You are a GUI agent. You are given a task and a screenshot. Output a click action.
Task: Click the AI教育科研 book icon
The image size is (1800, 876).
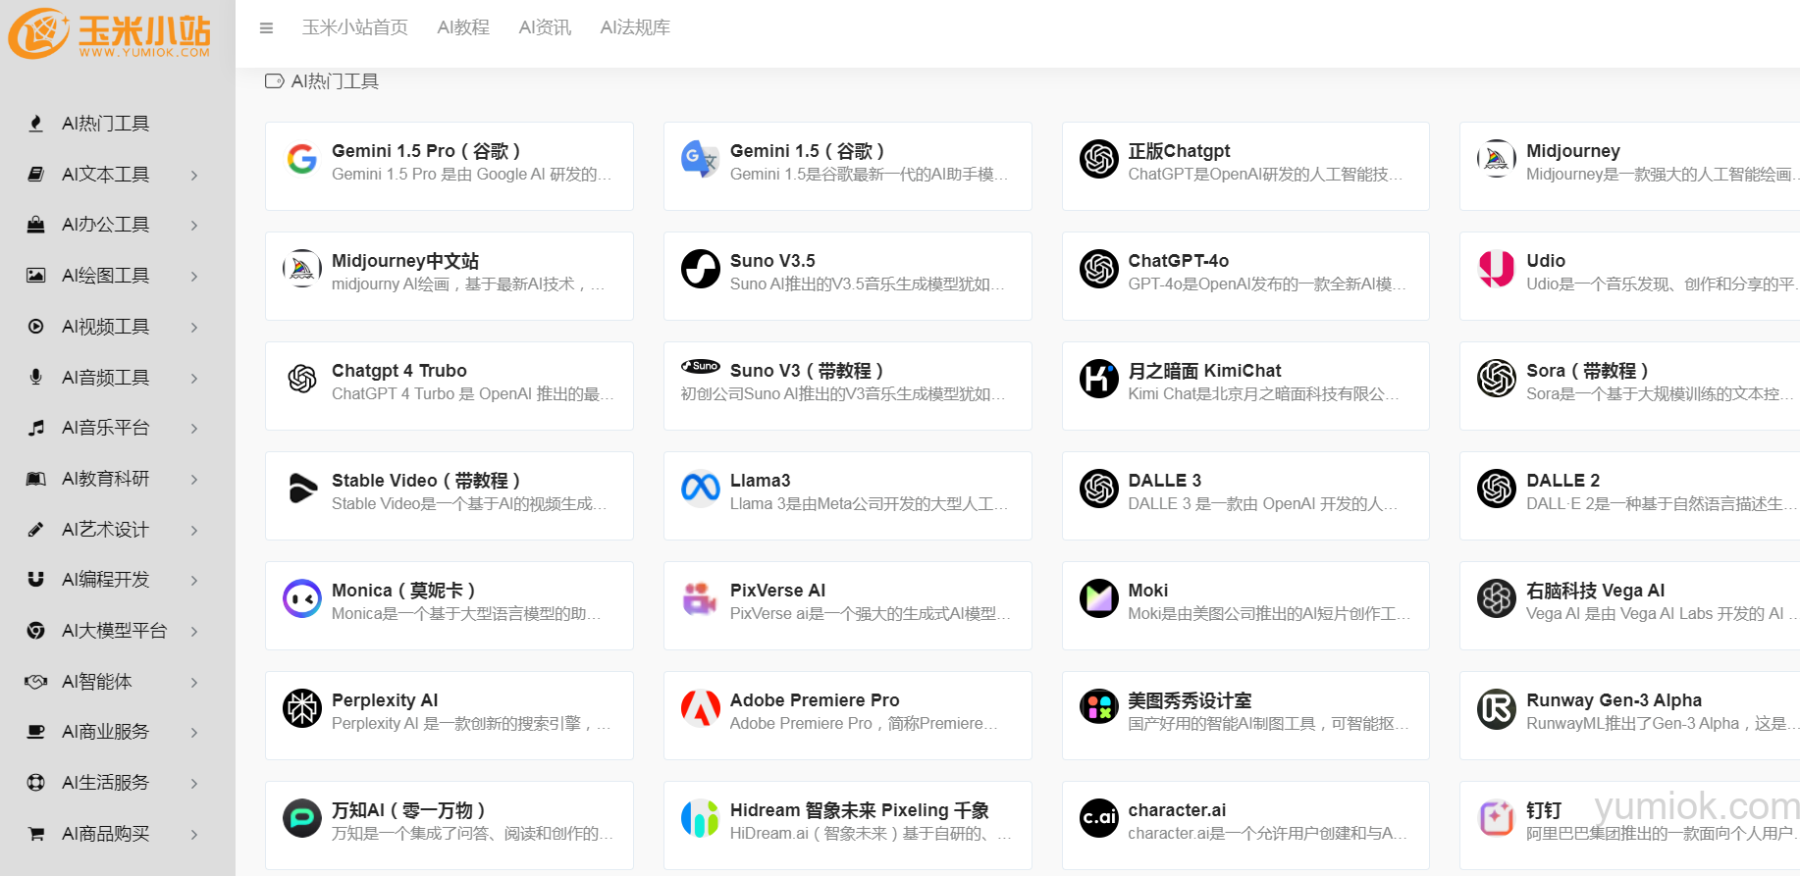pyautogui.click(x=36, y=479)
